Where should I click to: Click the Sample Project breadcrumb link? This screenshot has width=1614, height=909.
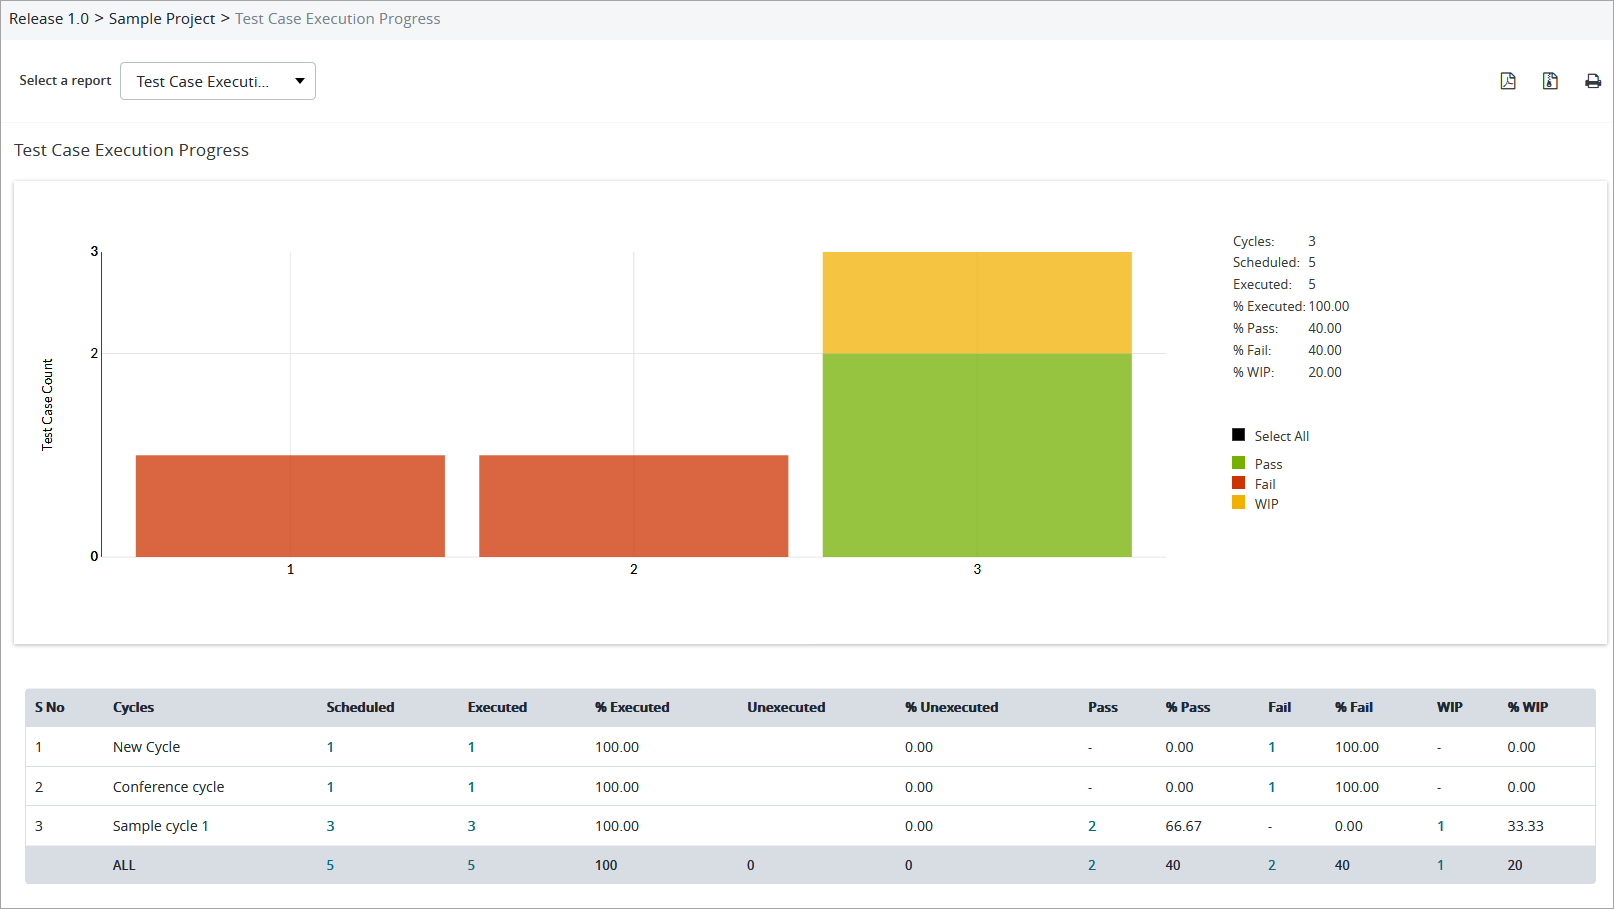coord(162,19)
